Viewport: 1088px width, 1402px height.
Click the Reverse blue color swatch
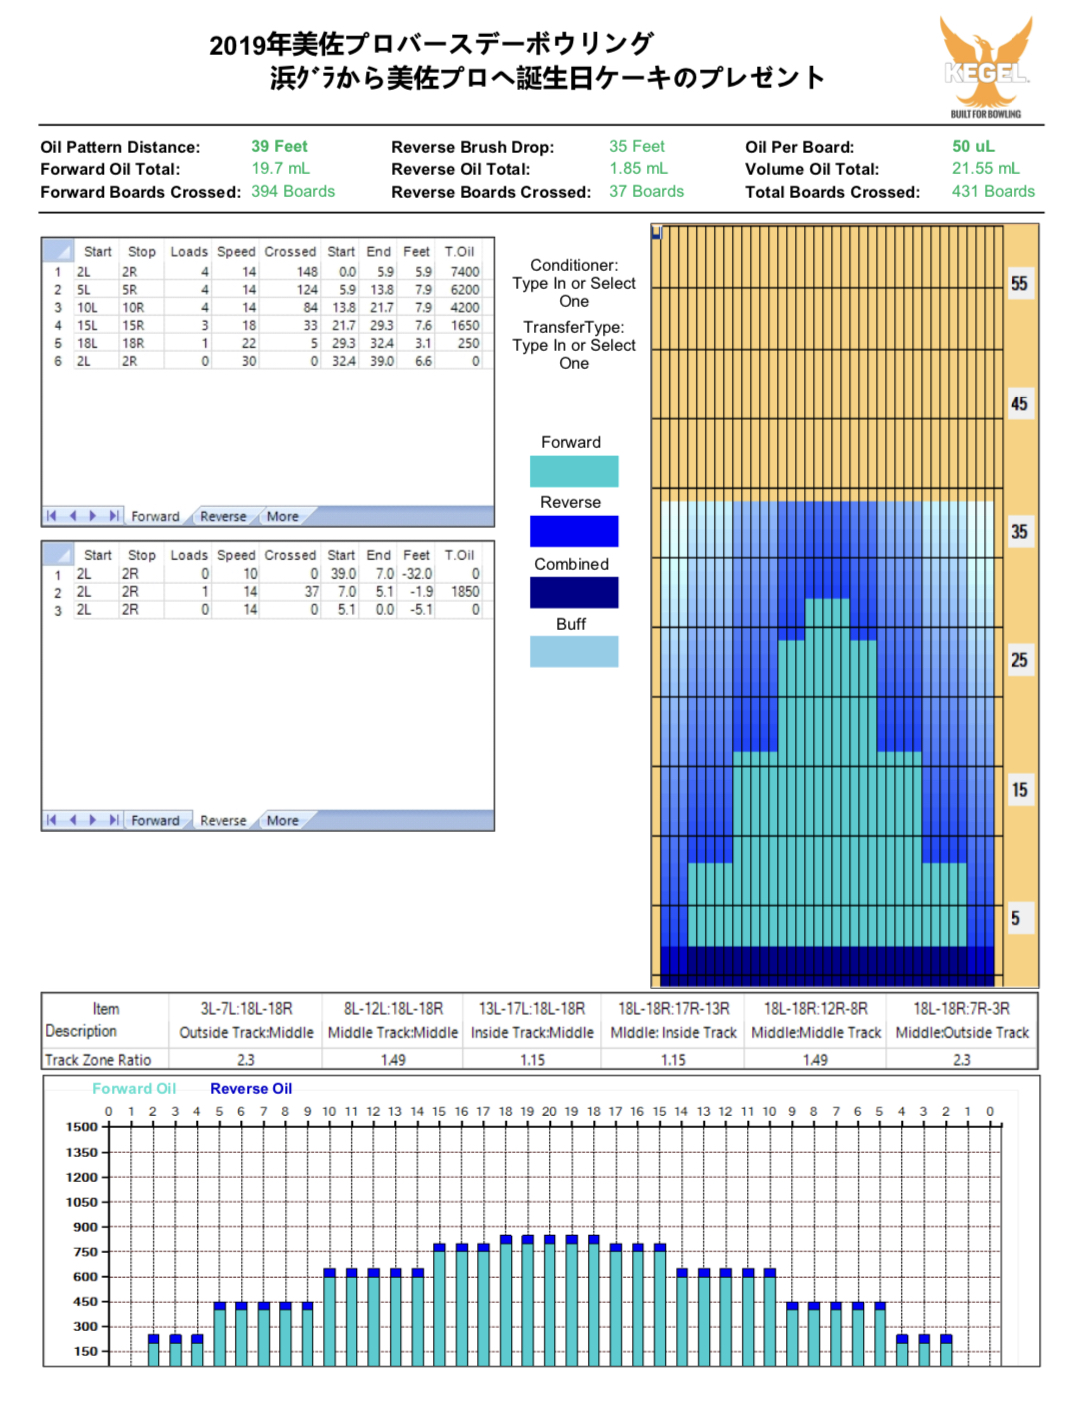coord(574,531)
